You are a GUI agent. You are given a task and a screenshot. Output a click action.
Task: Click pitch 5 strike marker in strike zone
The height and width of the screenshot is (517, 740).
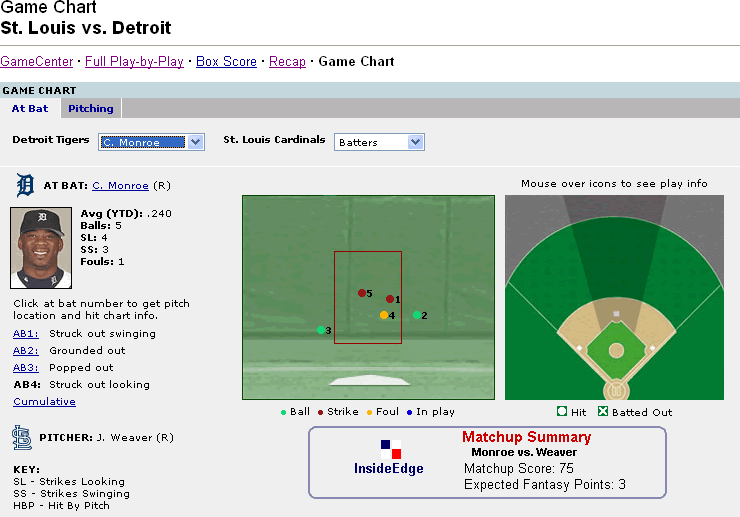pos(362,293)
